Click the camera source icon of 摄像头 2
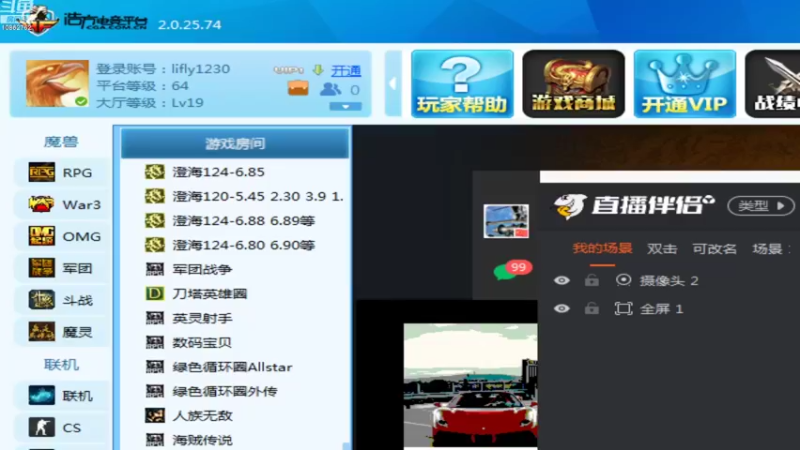The width and height of the screenshot is (800, 450). (623, 280)
